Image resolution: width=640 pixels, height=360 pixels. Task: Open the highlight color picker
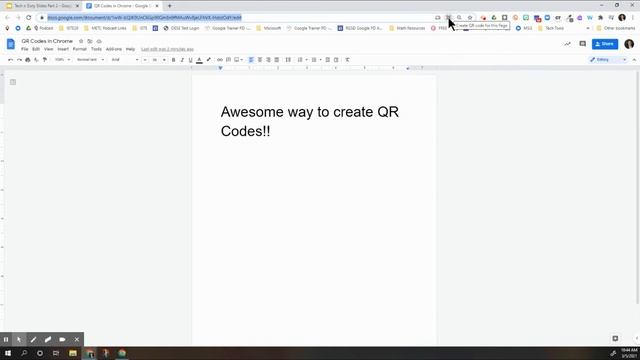209,60
